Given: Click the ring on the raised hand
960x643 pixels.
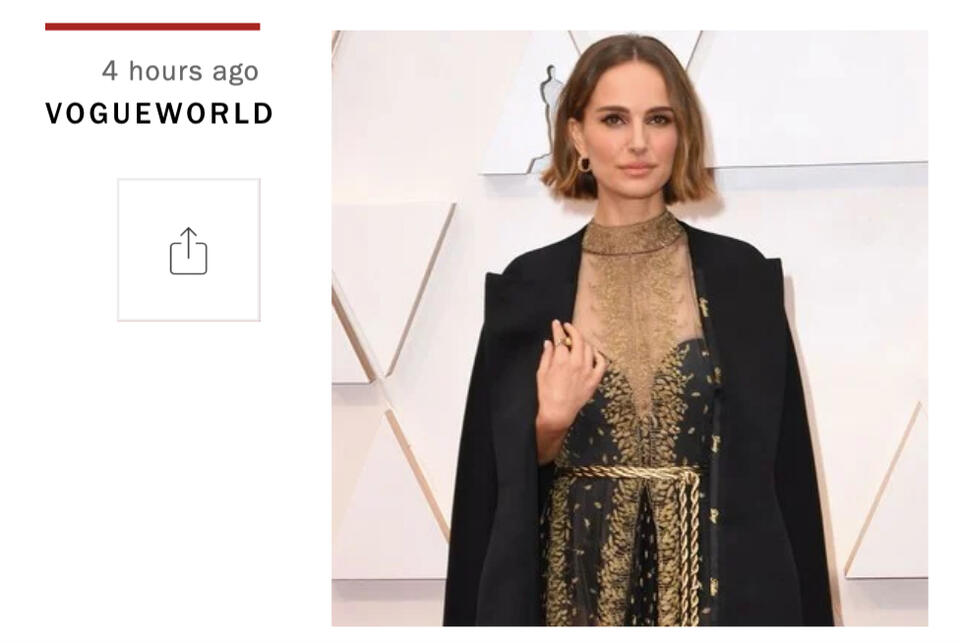Looking at the screenshot, I should 563,342.
